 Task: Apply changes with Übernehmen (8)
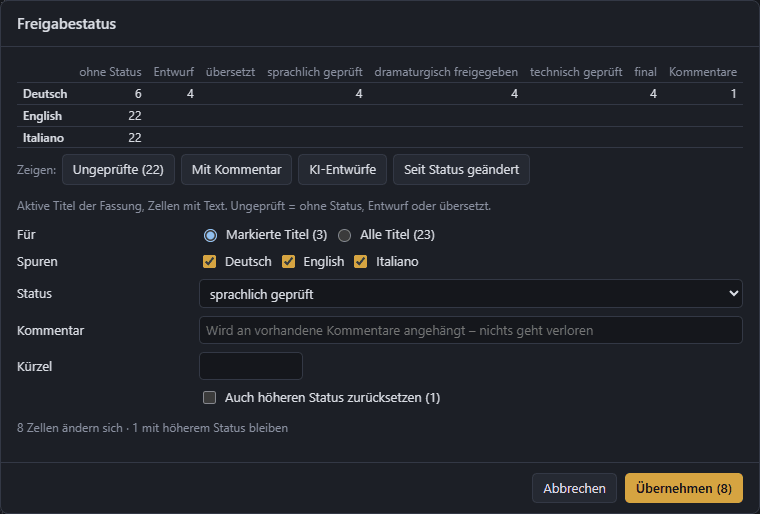click(684, 488)
